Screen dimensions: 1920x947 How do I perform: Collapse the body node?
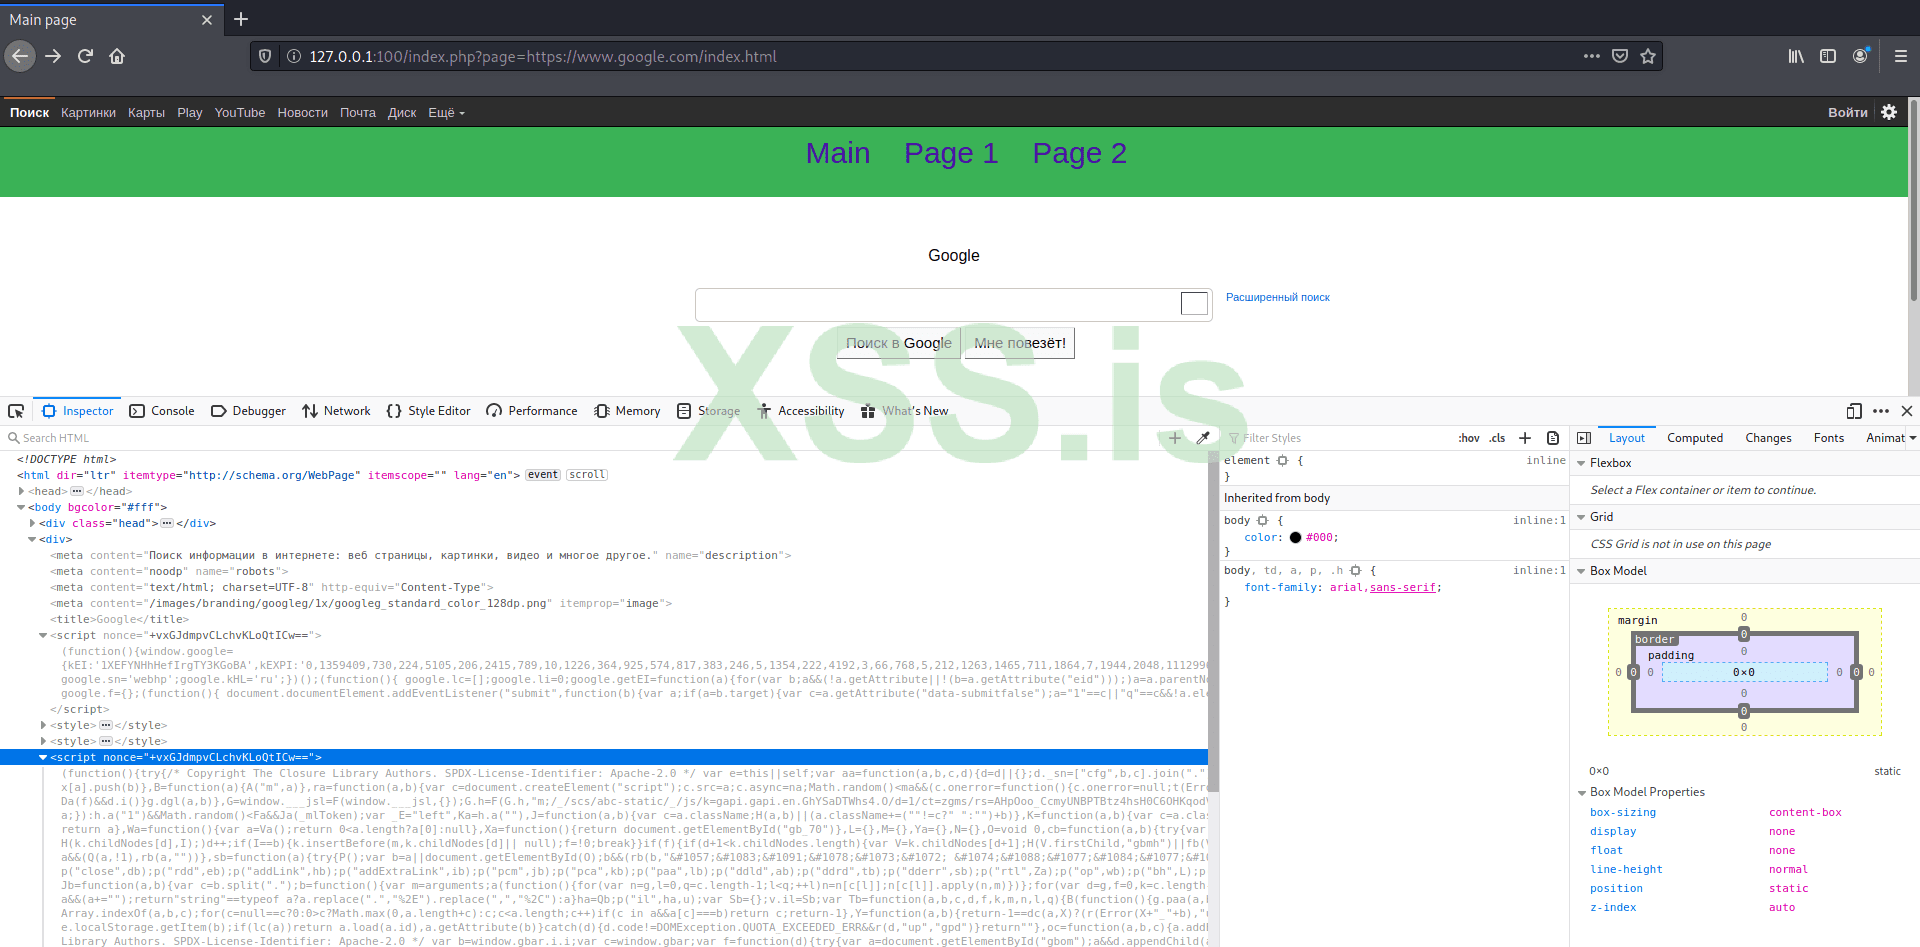[21, 507]
